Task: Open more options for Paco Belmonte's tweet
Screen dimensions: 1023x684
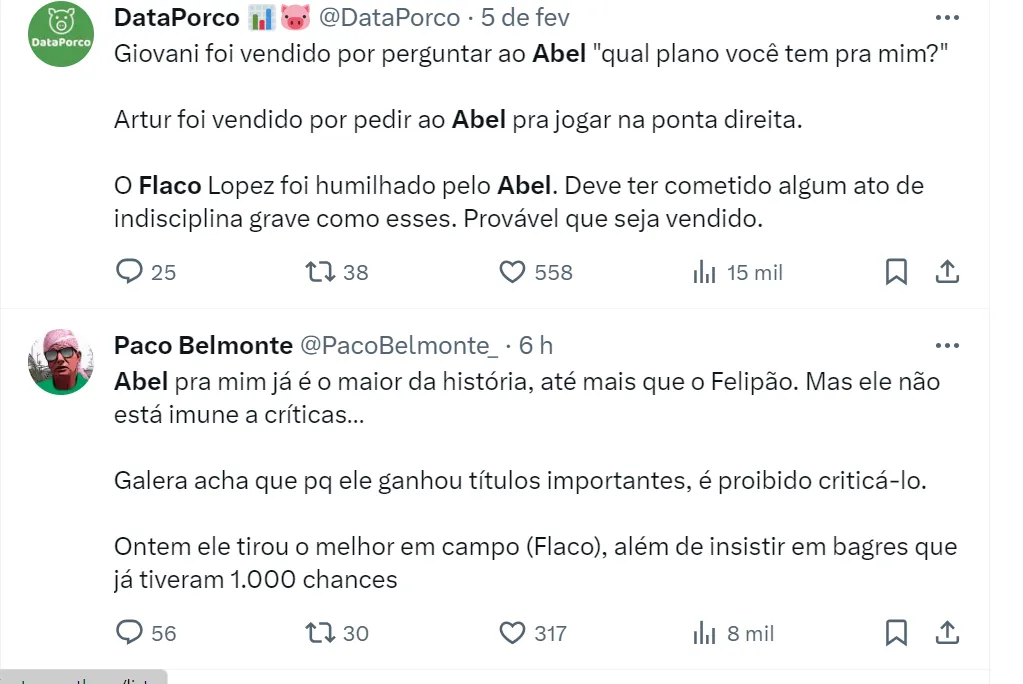Action: tap(946, 346)
